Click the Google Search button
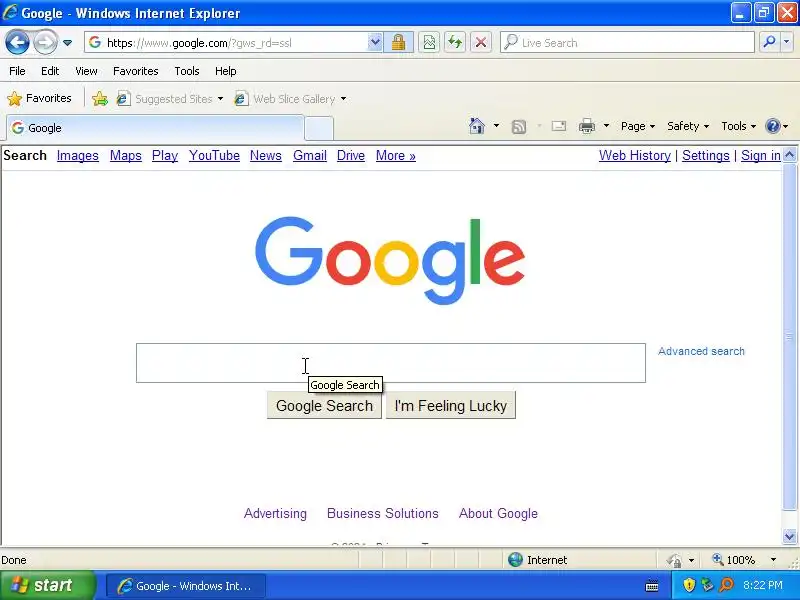The width and height of the screenshot is (800, 600). tap(324, 406)
